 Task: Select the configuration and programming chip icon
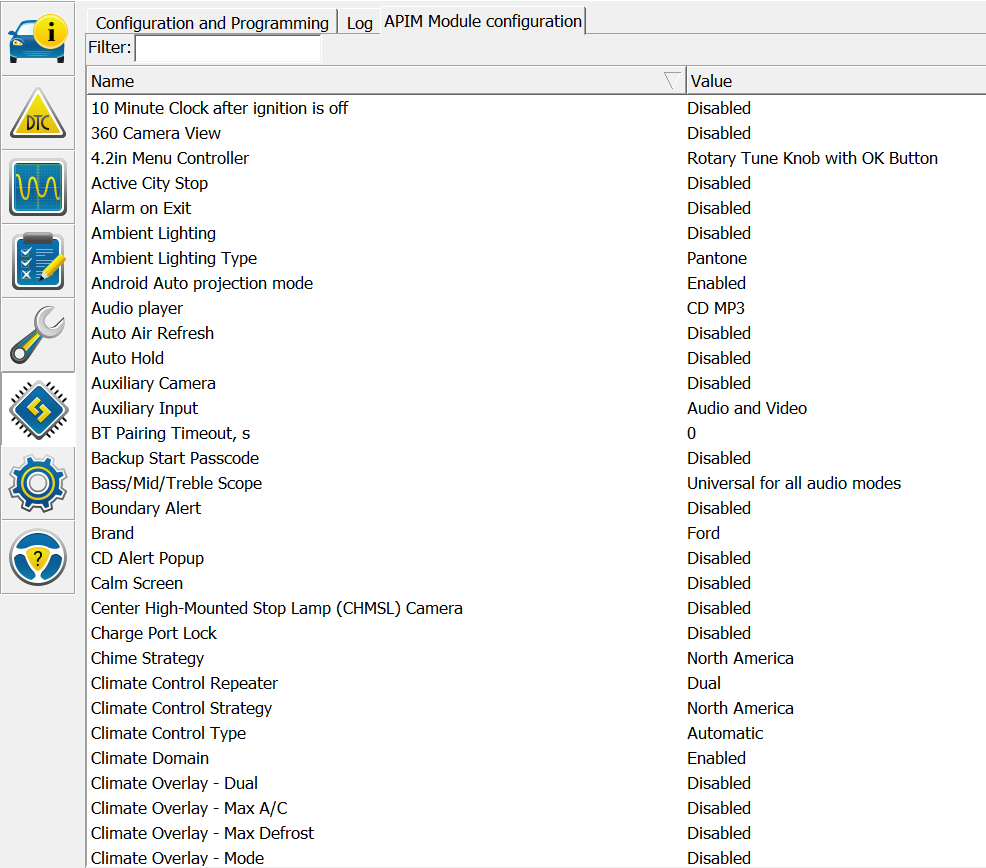(x=38, y=409)
